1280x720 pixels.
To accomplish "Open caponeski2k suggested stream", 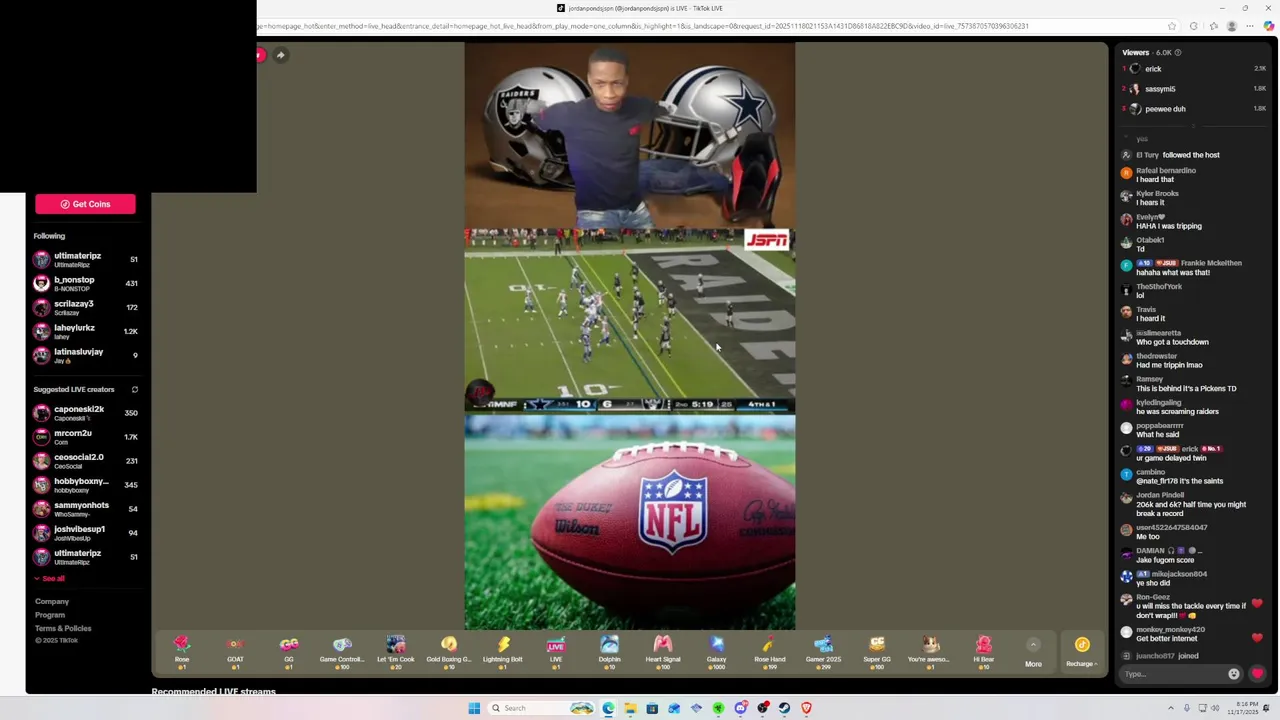I will coord(85,413).
